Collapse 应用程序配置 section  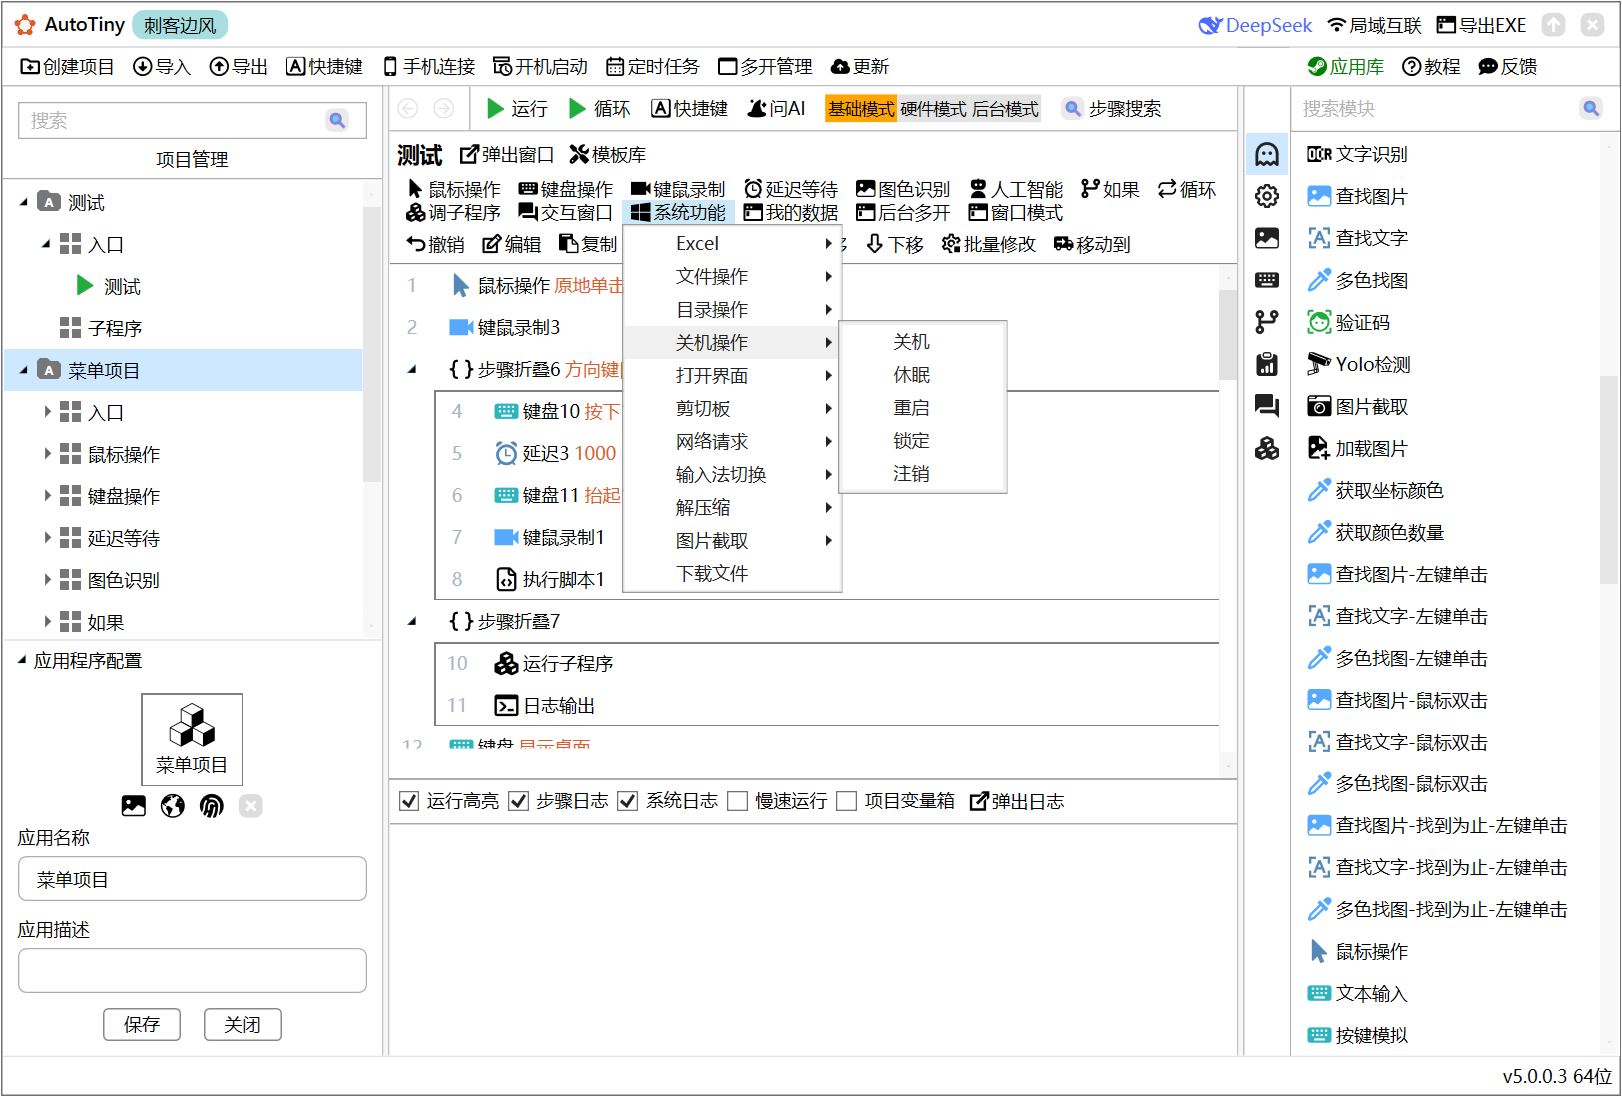22,660
